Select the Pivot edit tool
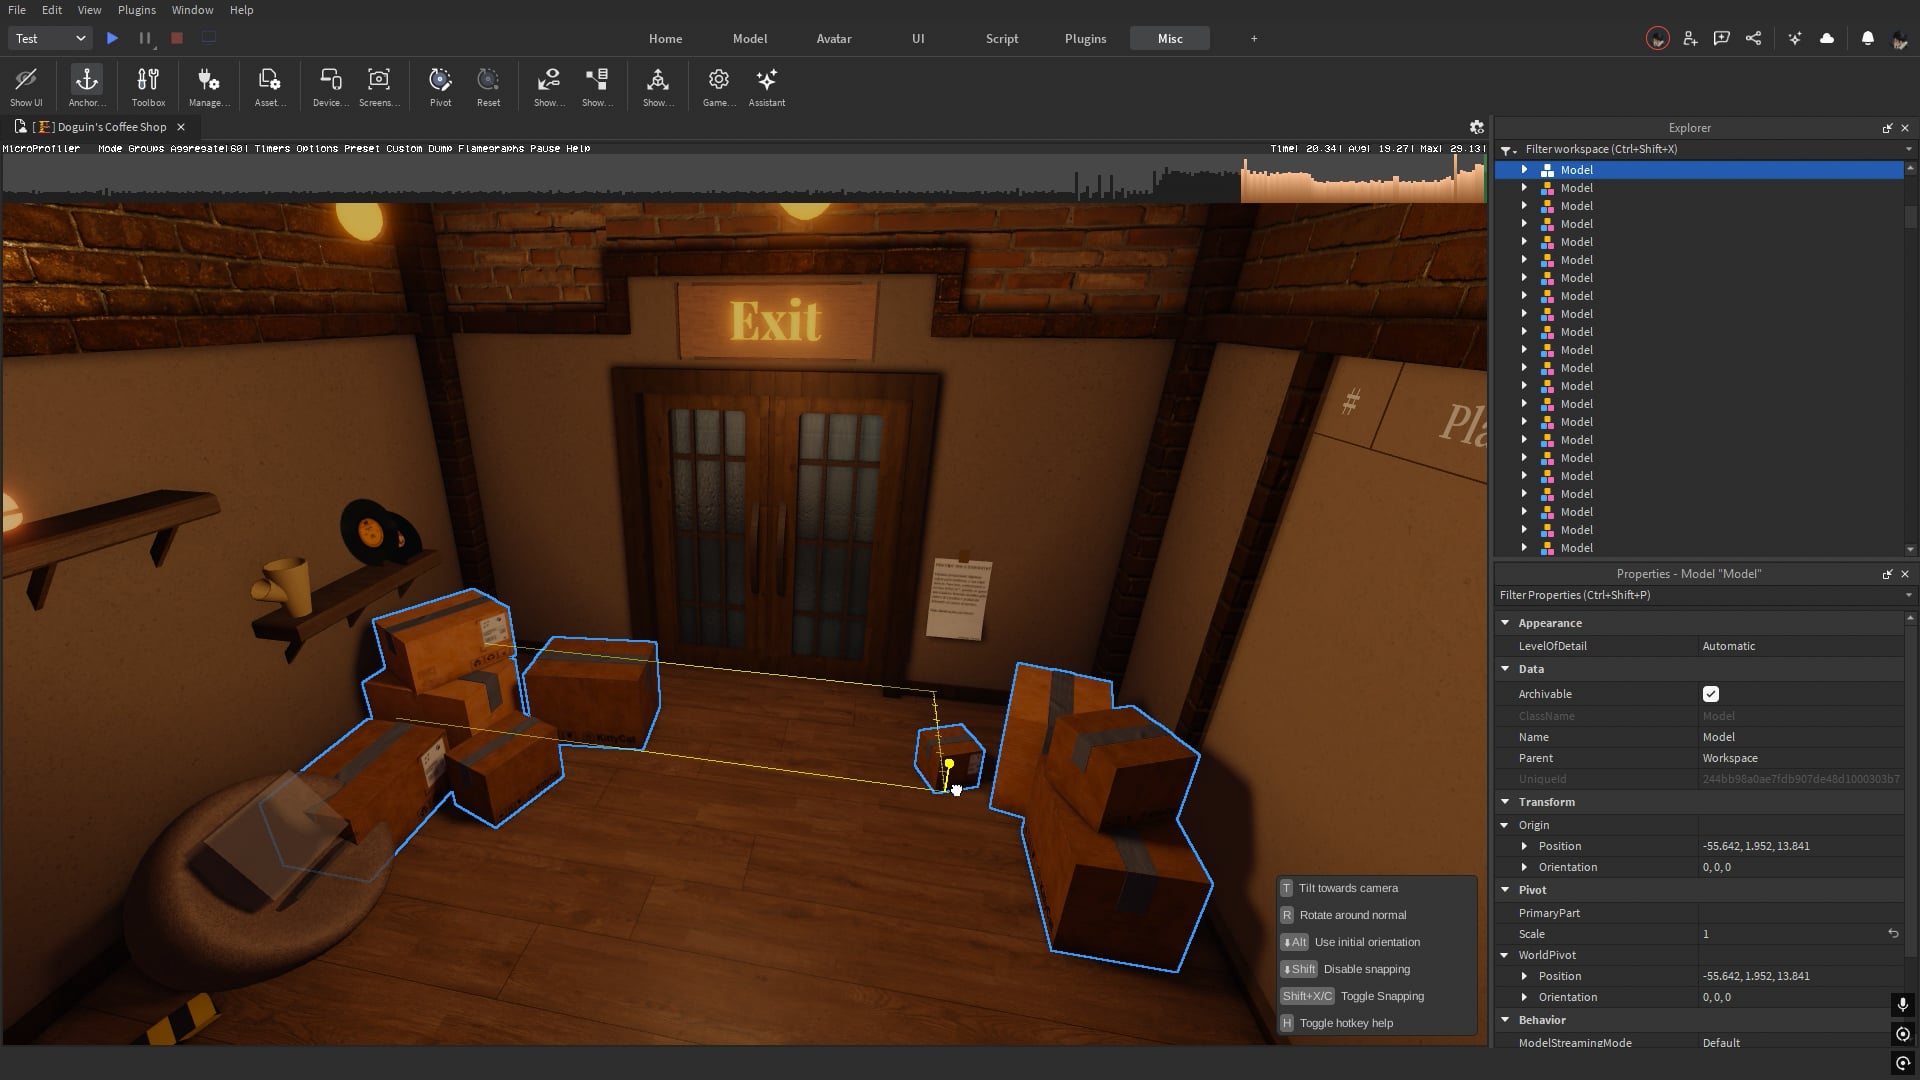The width and height of the screenshot is (1920, 1080). [440, 87]
